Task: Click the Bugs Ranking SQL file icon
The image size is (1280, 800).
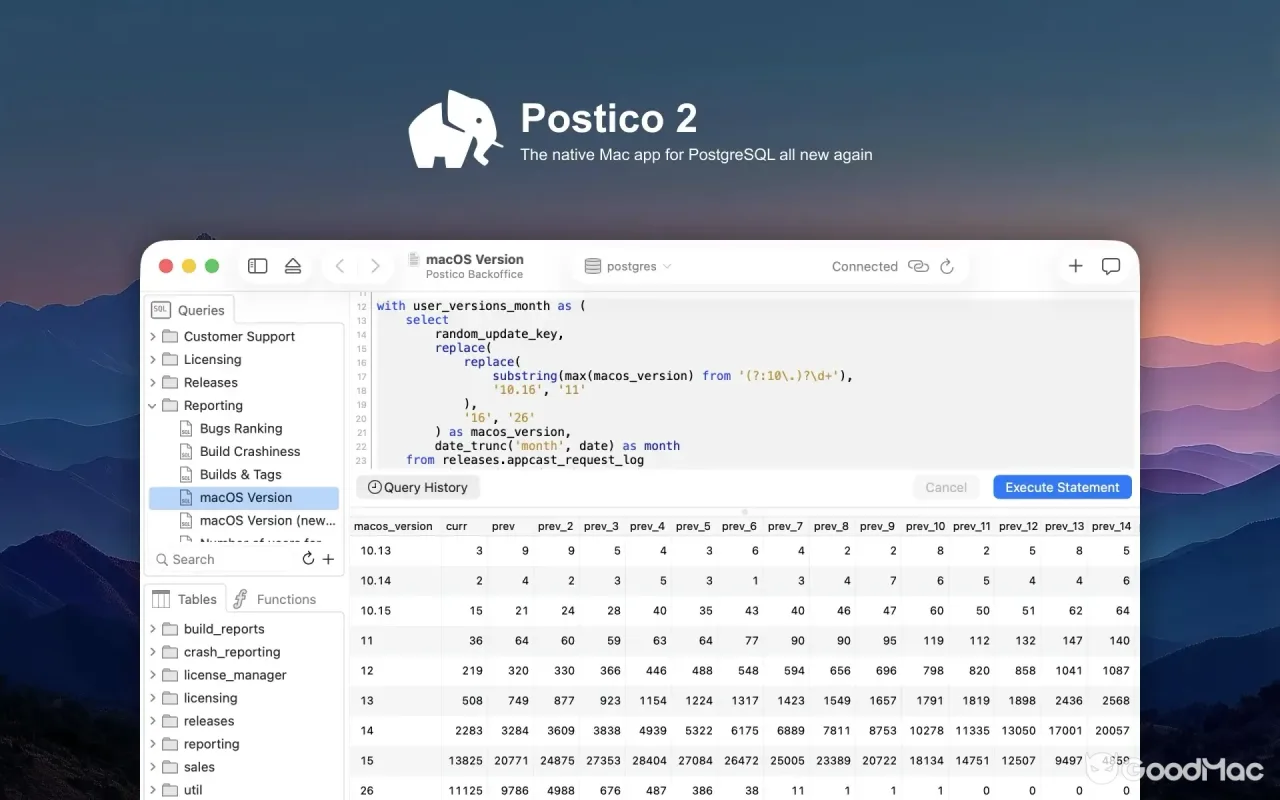Action: [185, 428]
